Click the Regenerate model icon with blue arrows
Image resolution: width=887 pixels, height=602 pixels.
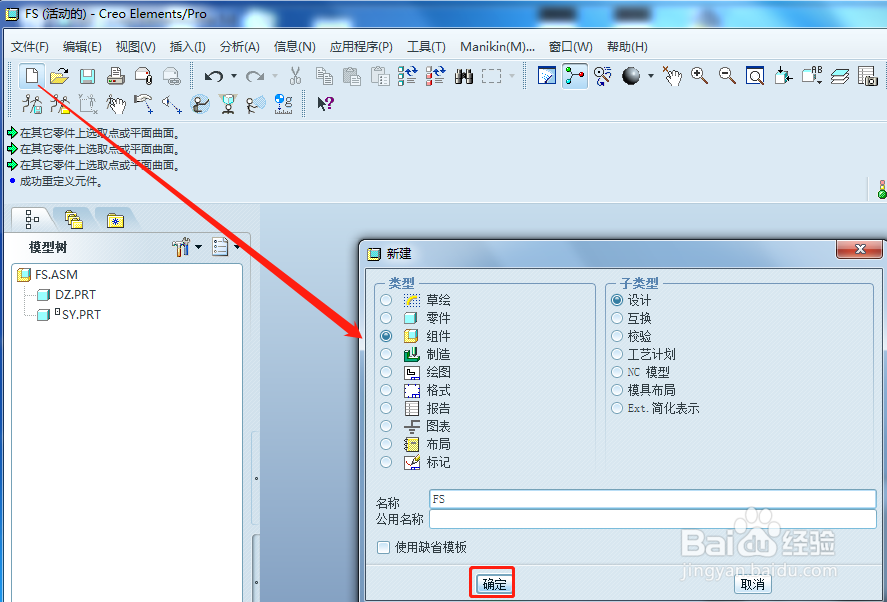pyautogui.click(x=407, y=76)
